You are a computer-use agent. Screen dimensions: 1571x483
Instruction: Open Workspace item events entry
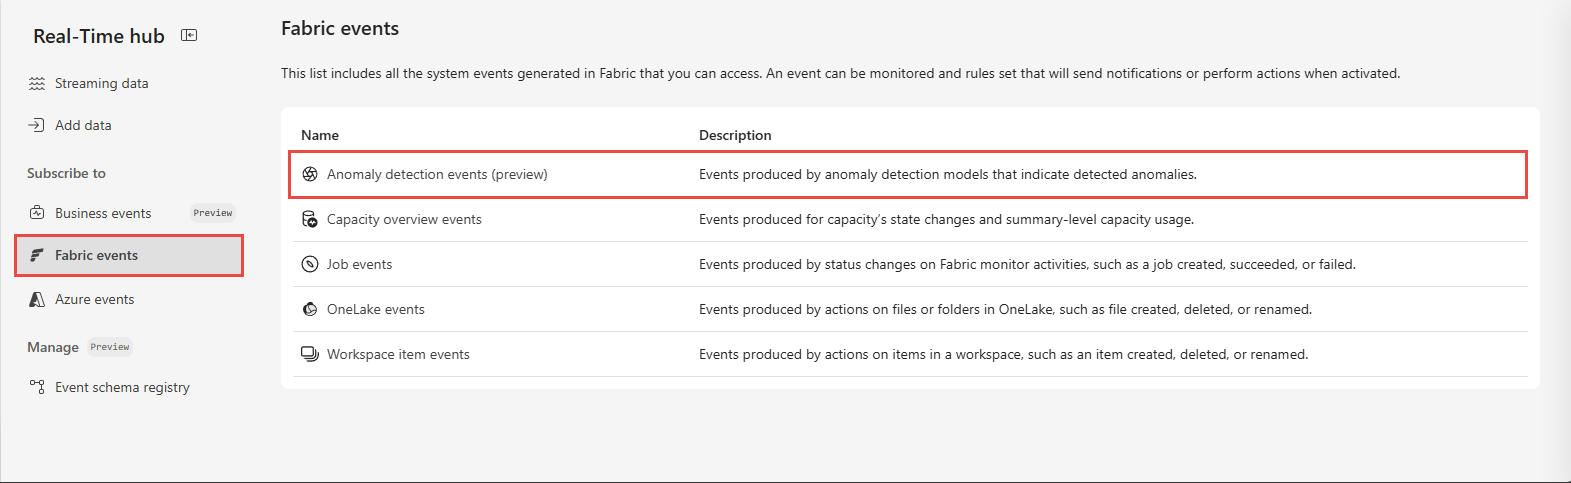point(398,354)
